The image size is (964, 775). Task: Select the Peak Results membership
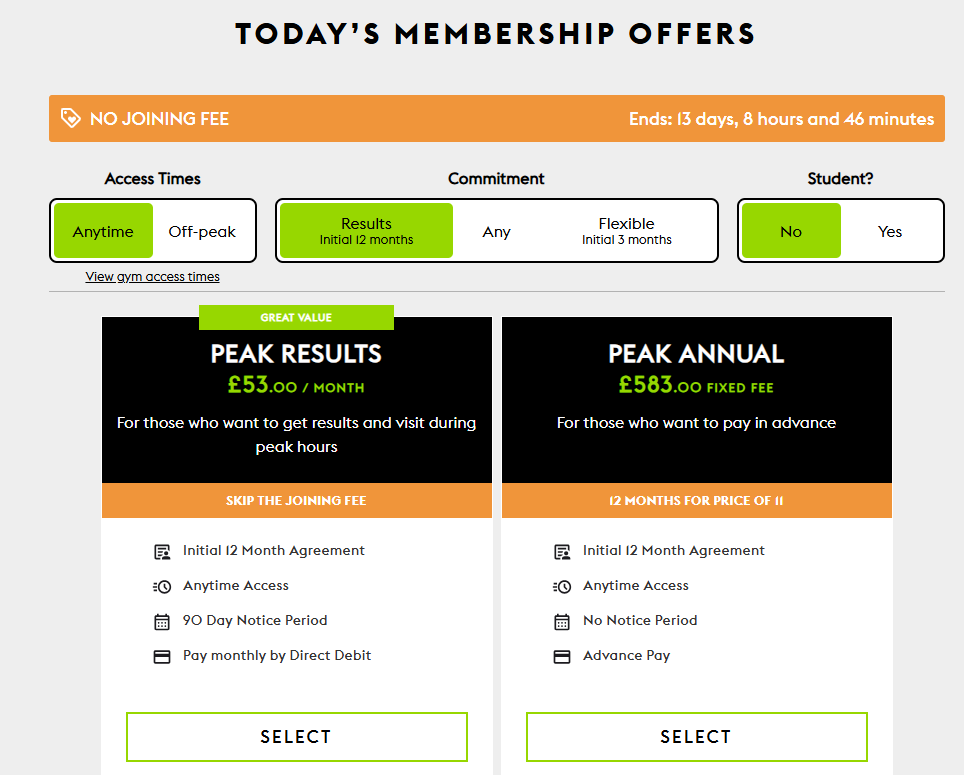coord(296,736)
